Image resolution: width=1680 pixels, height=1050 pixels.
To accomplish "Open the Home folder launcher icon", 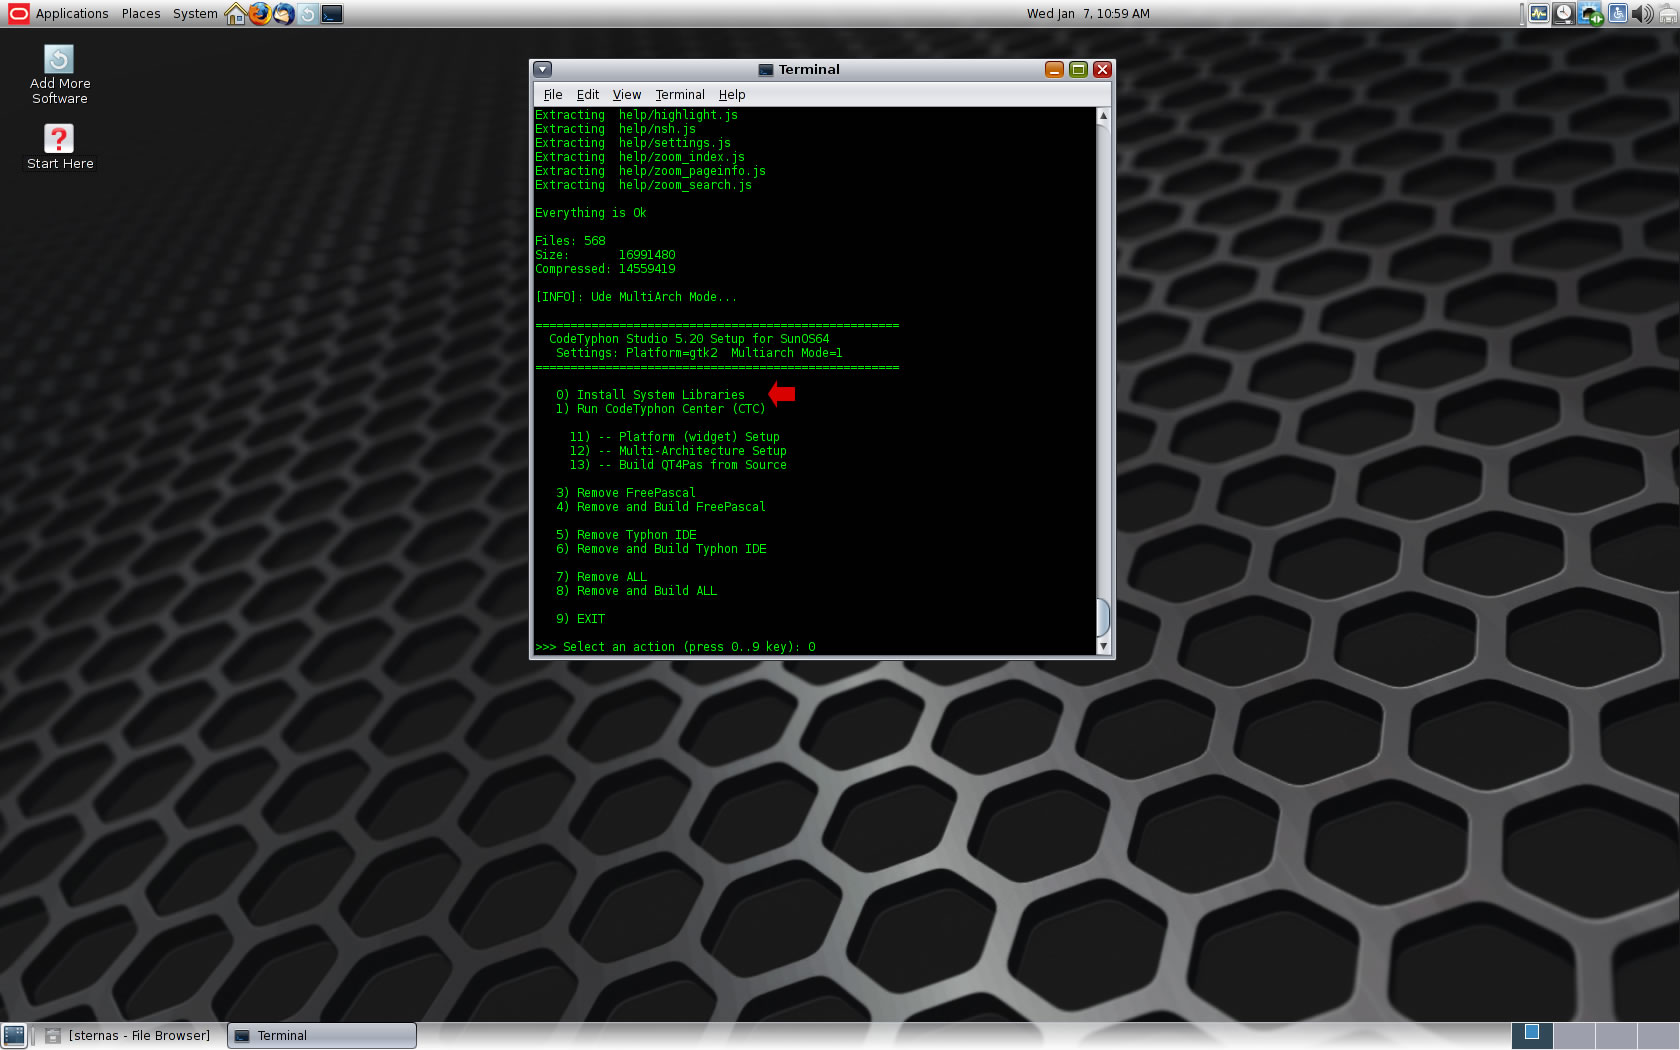I will [x=236, y=14].
